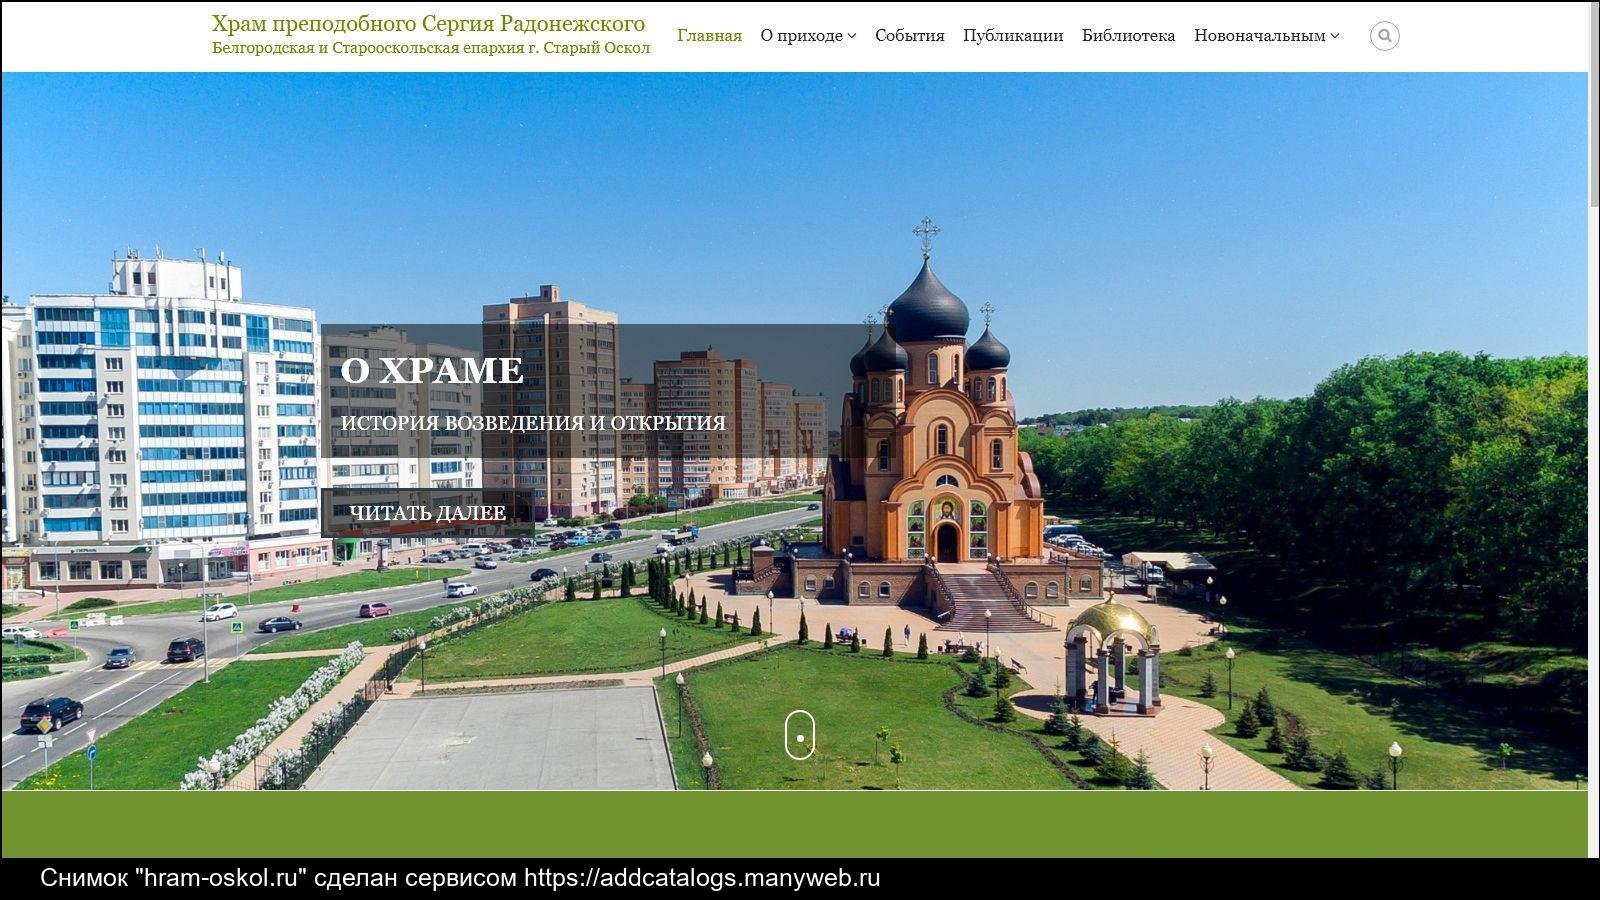Go to the Главная menu item

coord(709,36)
